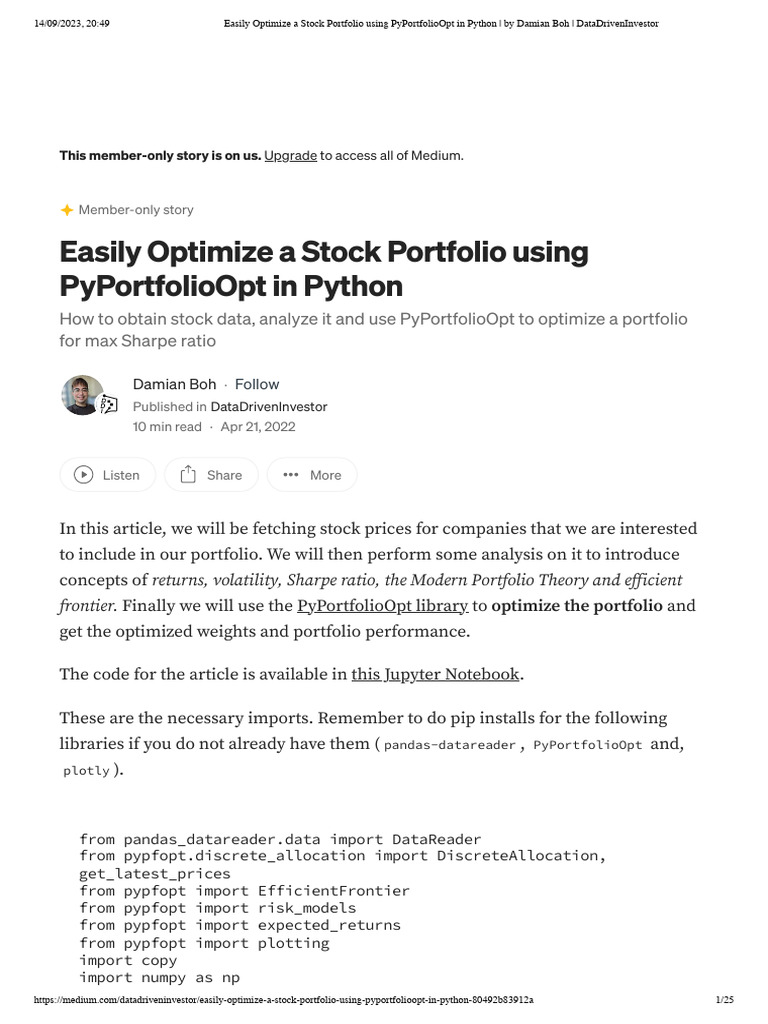This screenshot has height=1024, width=768.
Task: Click the More button label
Action: click(325, 475)
